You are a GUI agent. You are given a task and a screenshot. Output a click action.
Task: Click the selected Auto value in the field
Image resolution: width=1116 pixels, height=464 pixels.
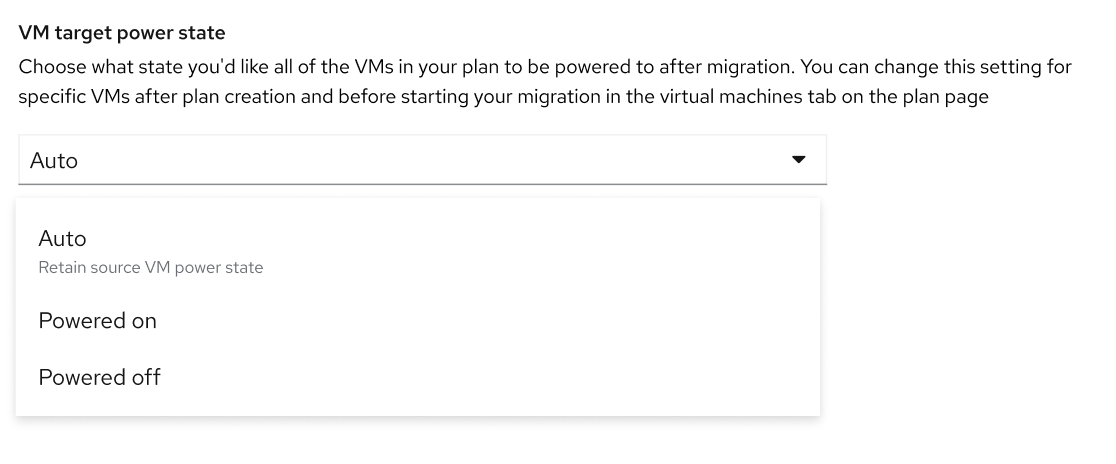54,161
